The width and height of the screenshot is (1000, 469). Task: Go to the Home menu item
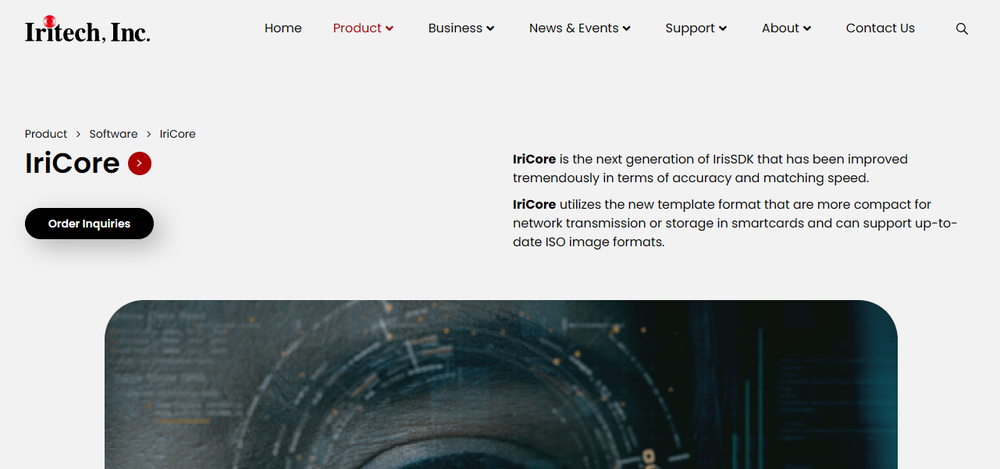click(x=283, y=28)
